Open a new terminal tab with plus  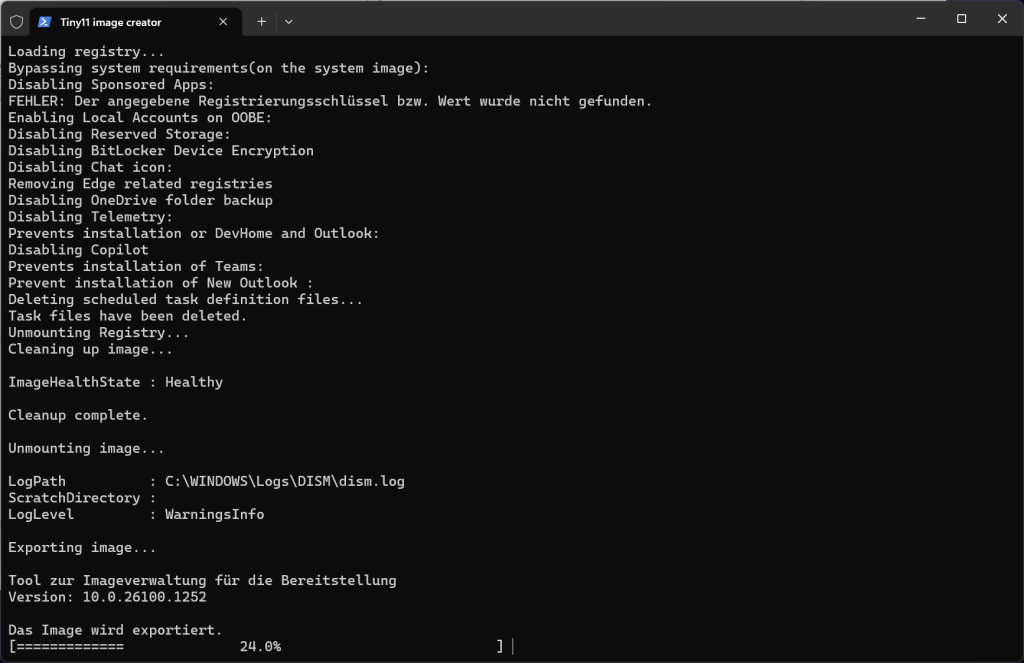click(x=262, y=21)
